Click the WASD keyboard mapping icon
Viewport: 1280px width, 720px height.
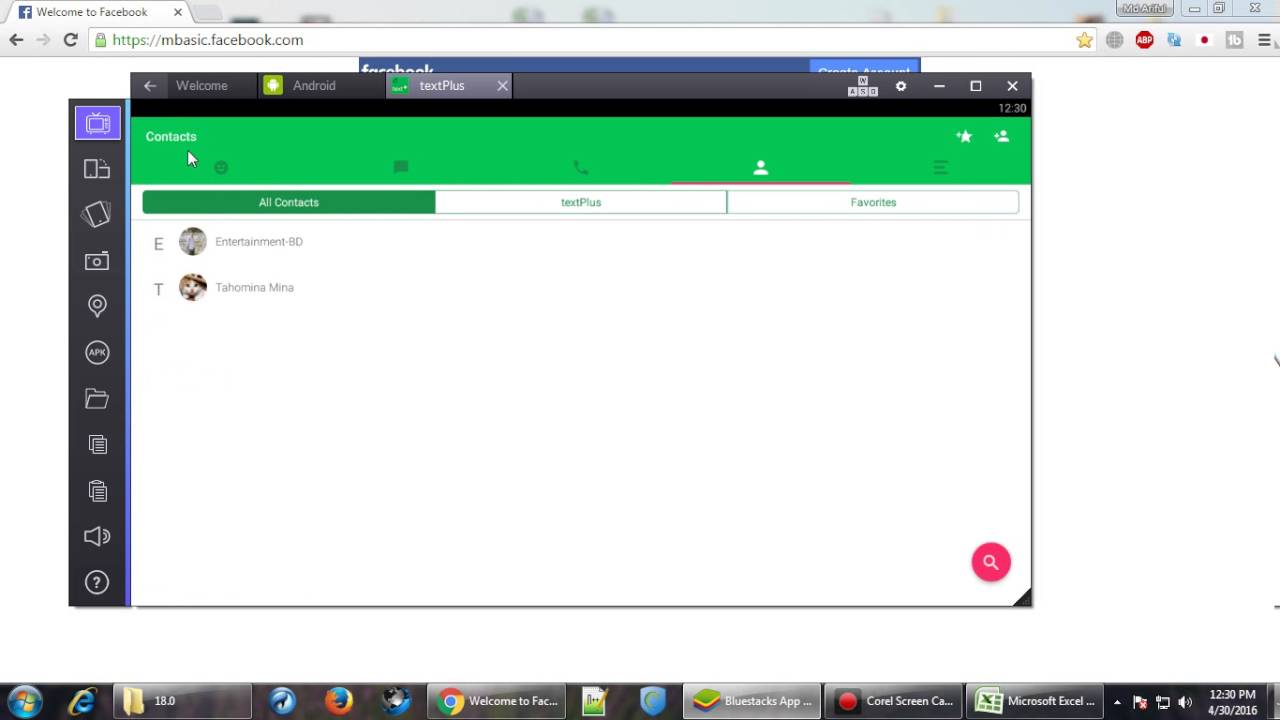click(863, 86)
